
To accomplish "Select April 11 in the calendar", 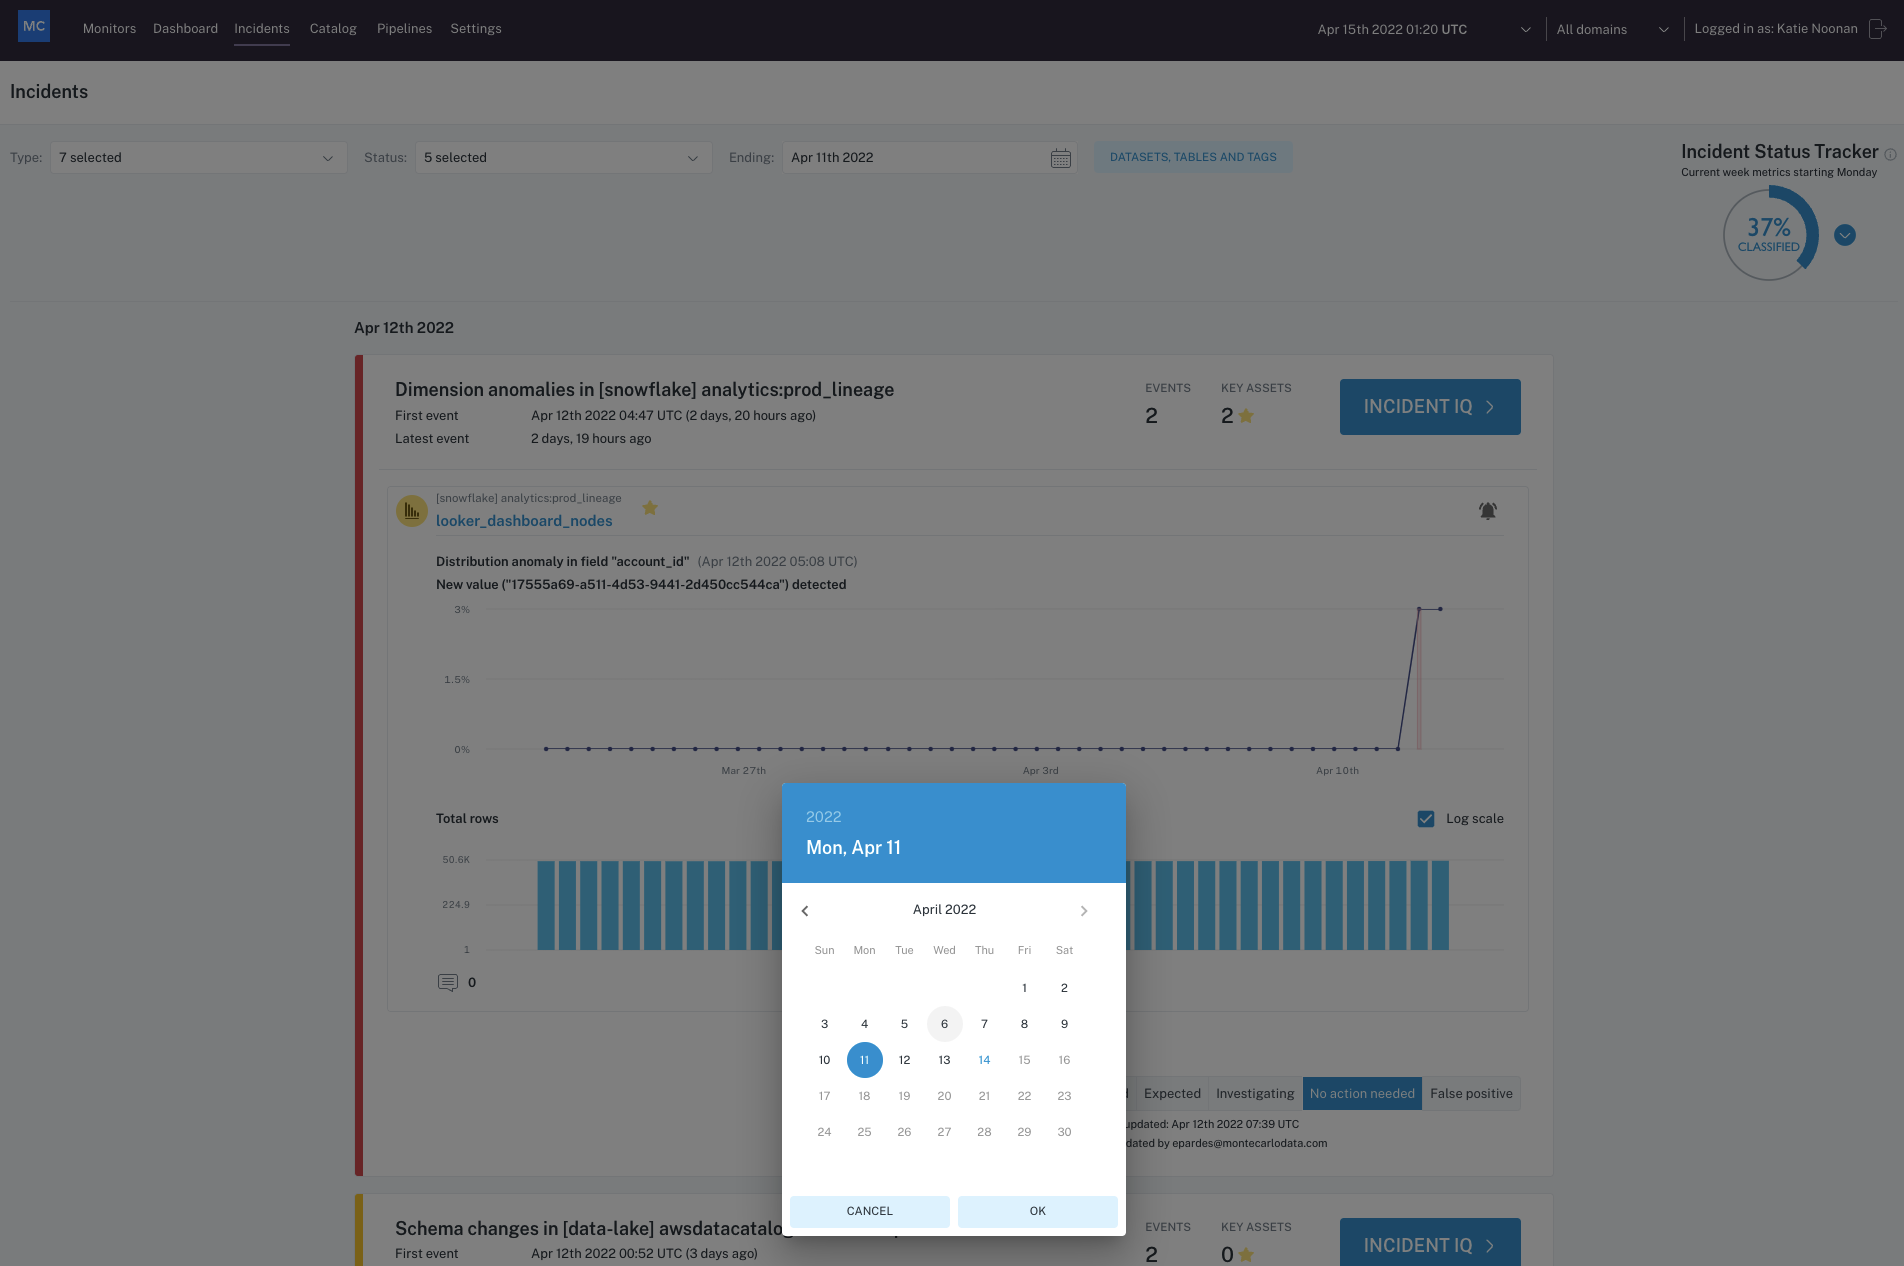I will (864, 1060).
